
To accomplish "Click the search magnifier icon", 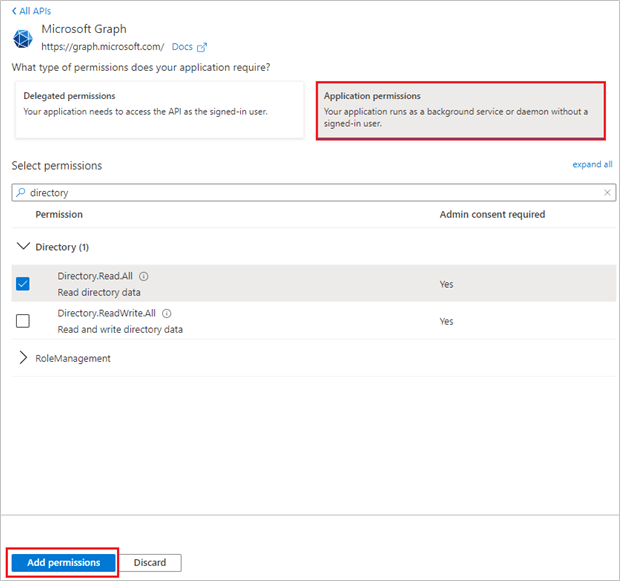I will coord(21,192).
